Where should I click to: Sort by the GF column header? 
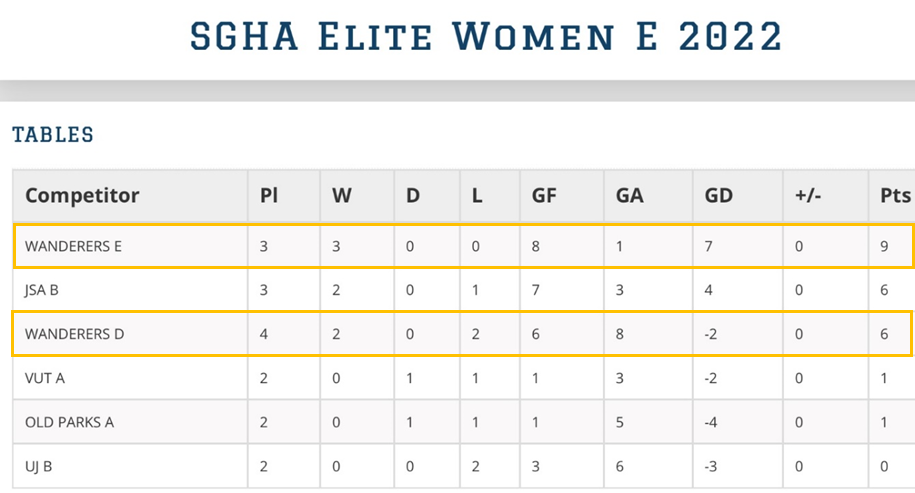click(x=544, y=195)
